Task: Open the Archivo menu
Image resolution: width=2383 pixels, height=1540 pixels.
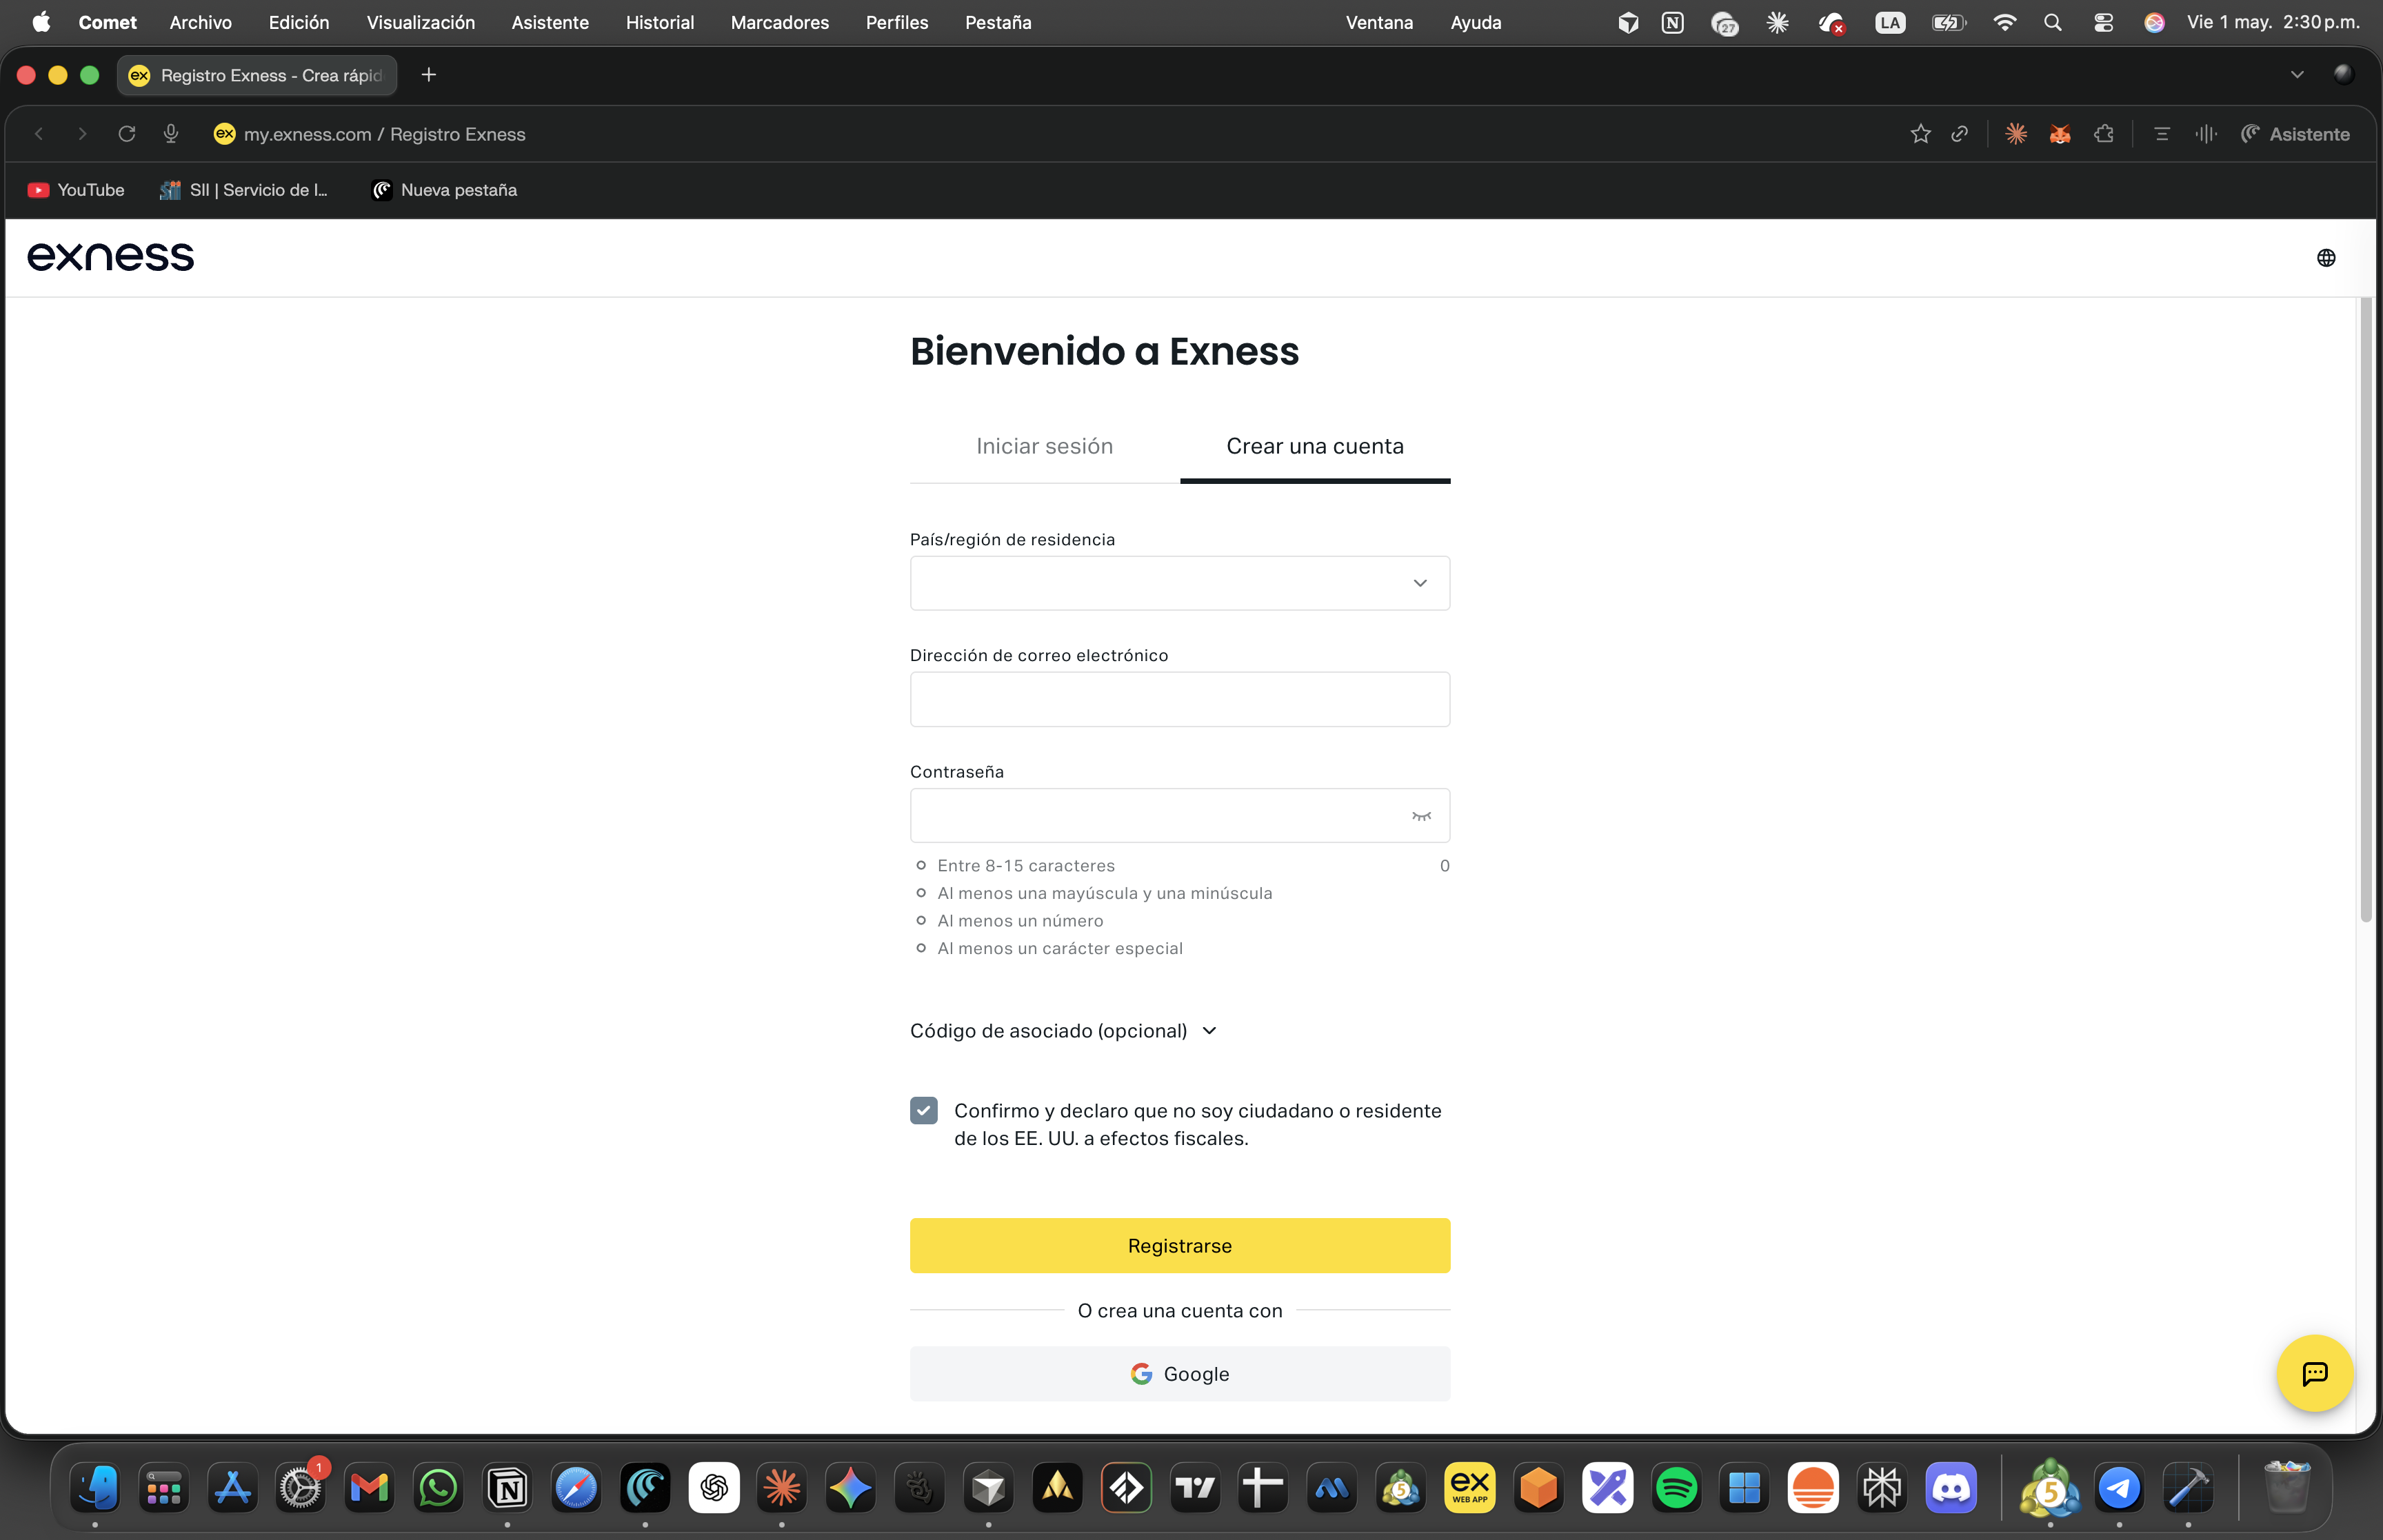Action: (200, 22)
